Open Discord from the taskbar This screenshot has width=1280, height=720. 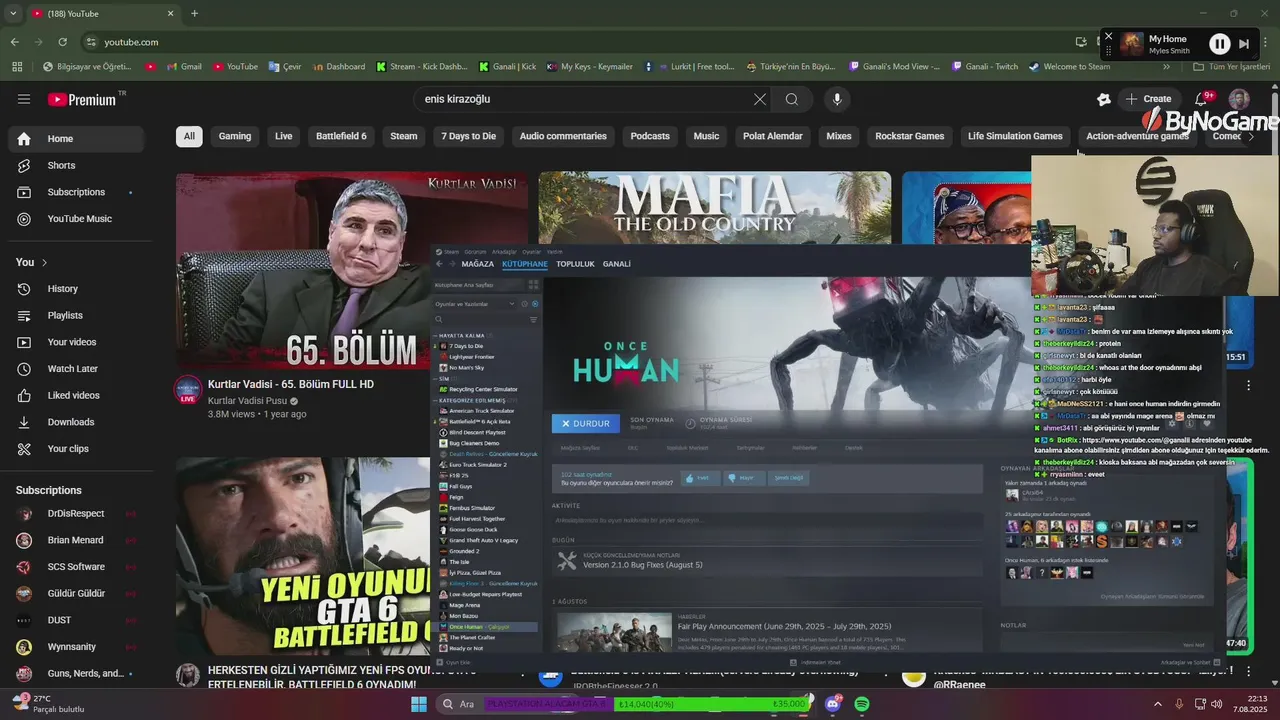point(832,704)
